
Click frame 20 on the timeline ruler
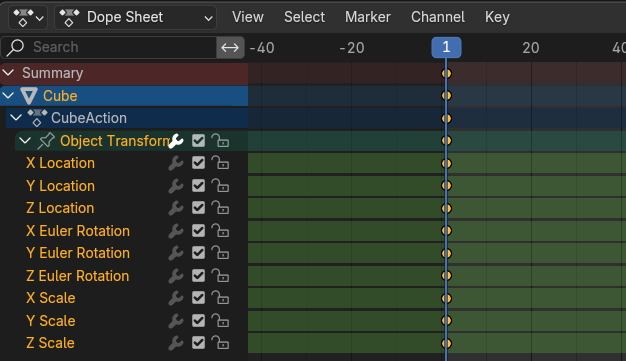(x=531, y=48)
